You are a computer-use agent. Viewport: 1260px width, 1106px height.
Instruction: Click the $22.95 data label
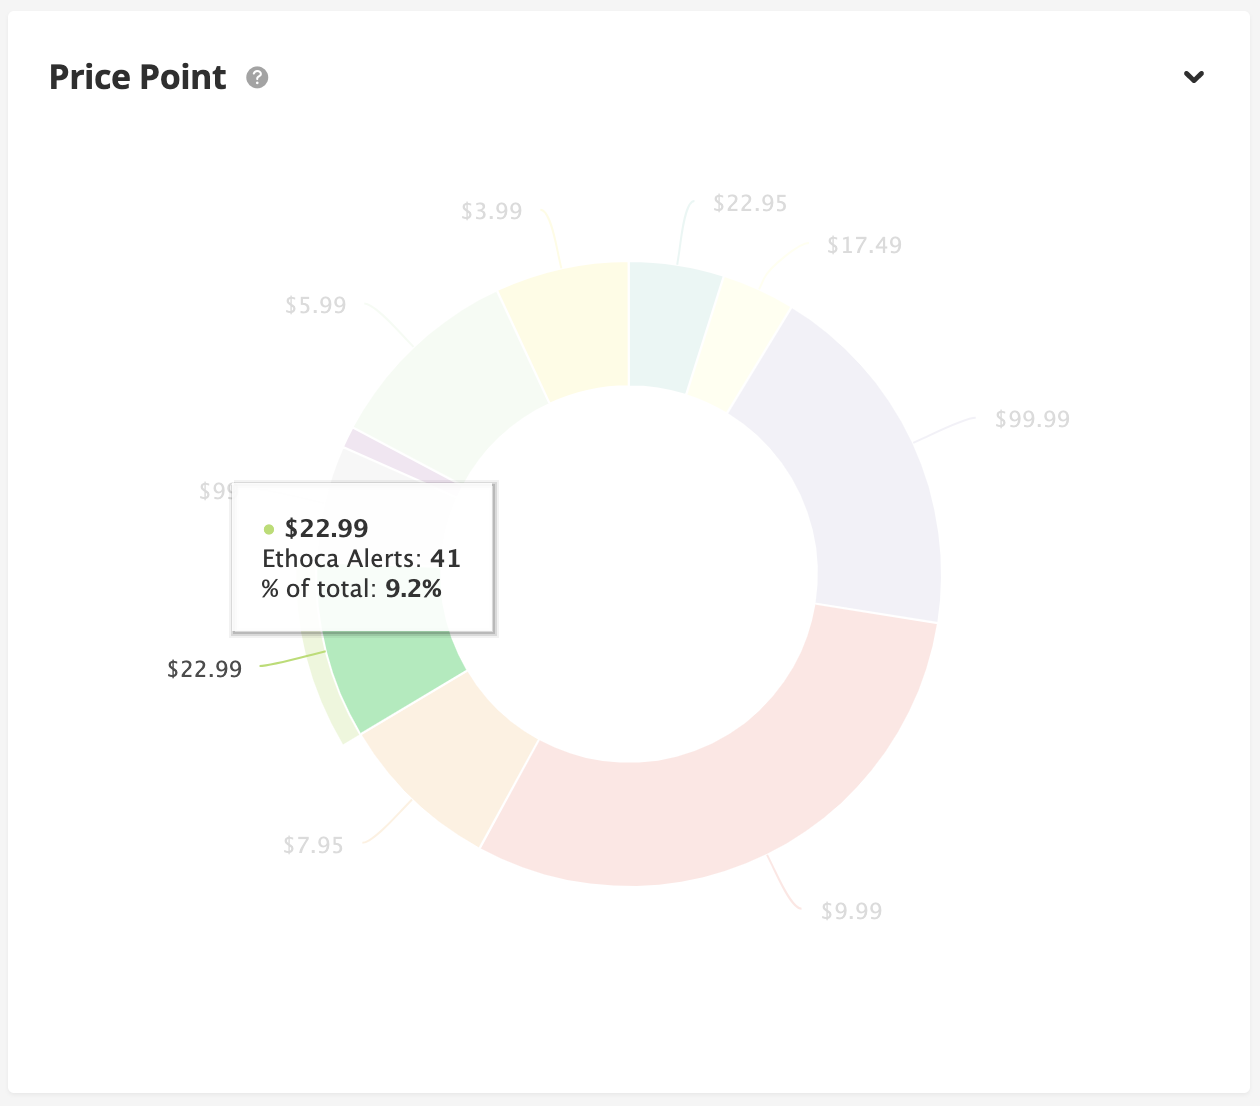[x=750, y=203]
